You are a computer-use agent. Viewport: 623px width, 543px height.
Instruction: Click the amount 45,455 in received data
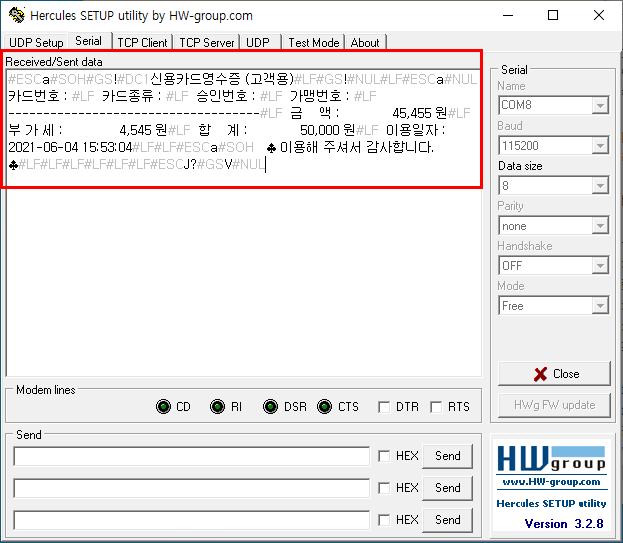point(412,113)
